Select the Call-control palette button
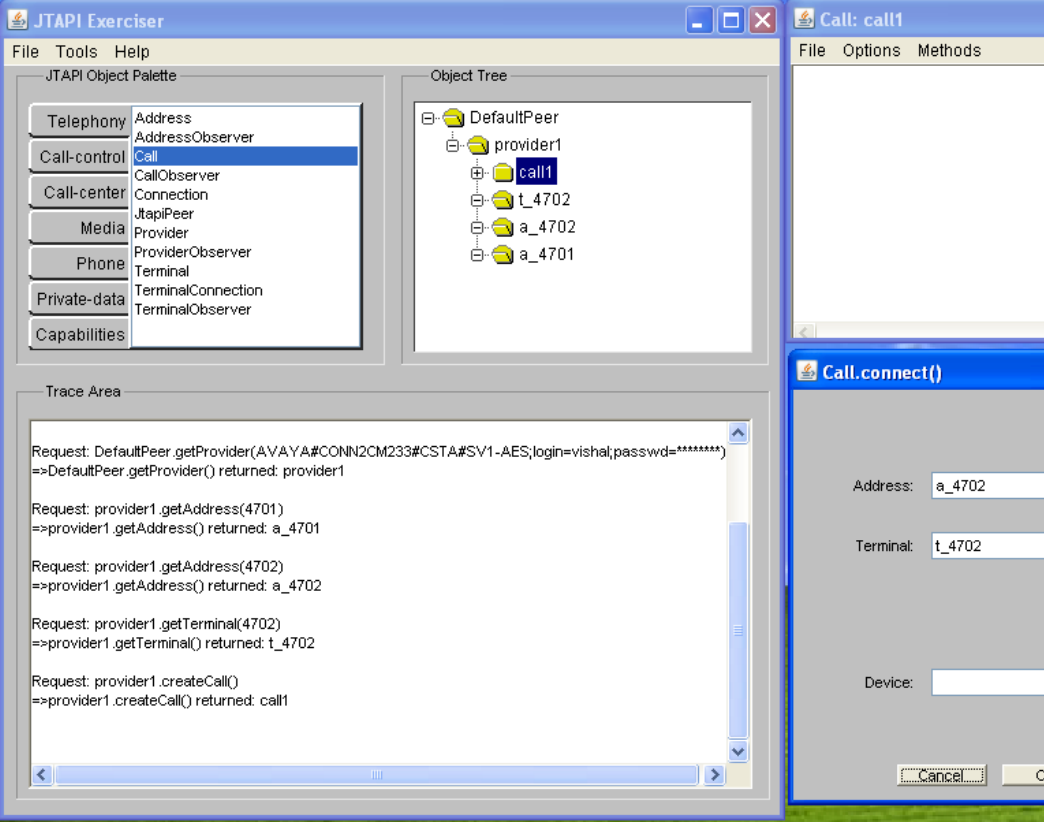 [x=80, y=157]
